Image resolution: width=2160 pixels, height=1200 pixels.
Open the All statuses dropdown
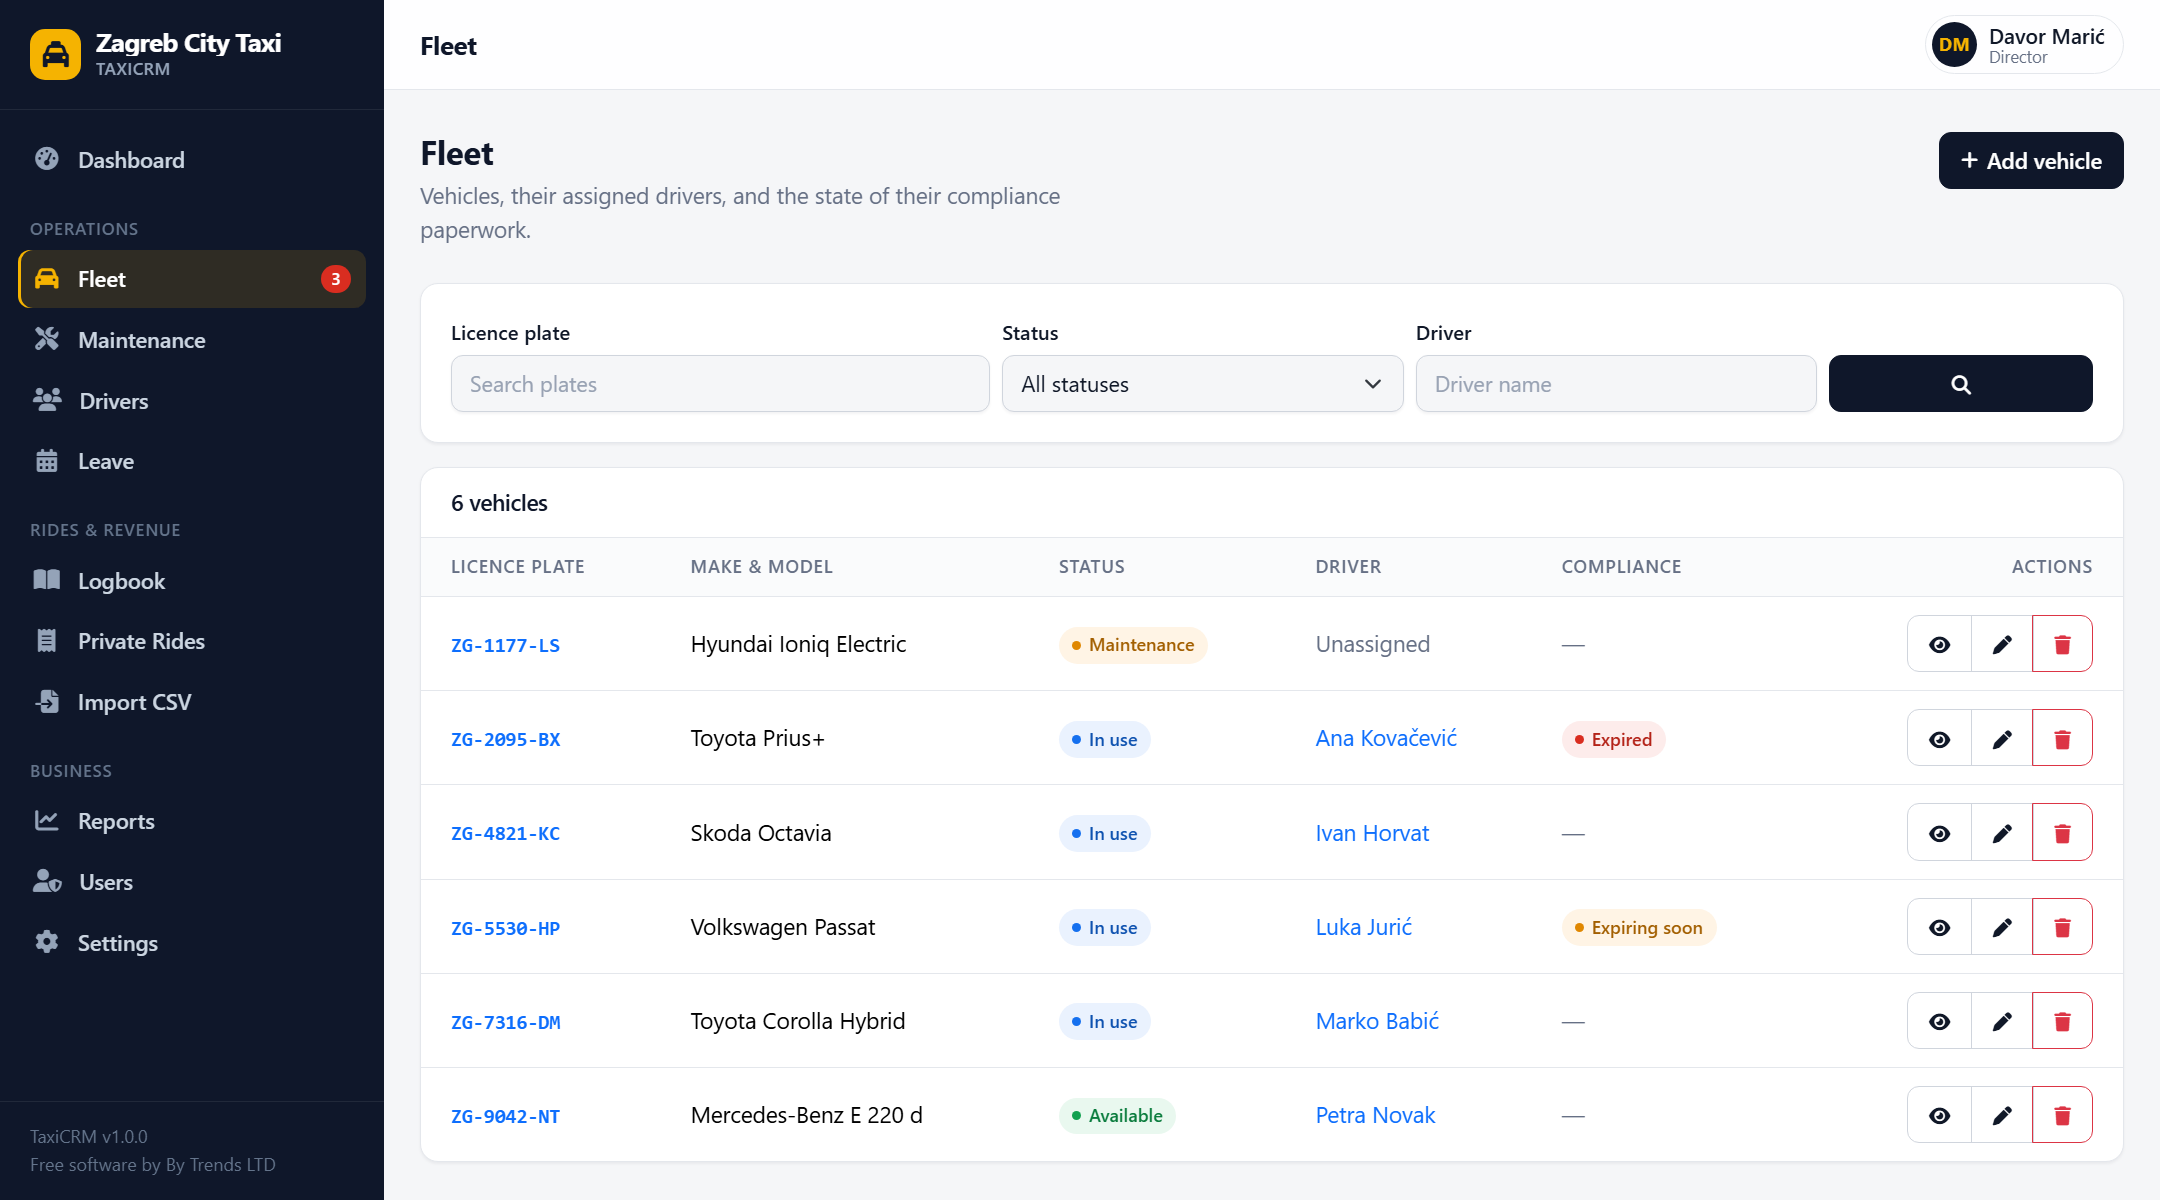tap(1202, 384)
